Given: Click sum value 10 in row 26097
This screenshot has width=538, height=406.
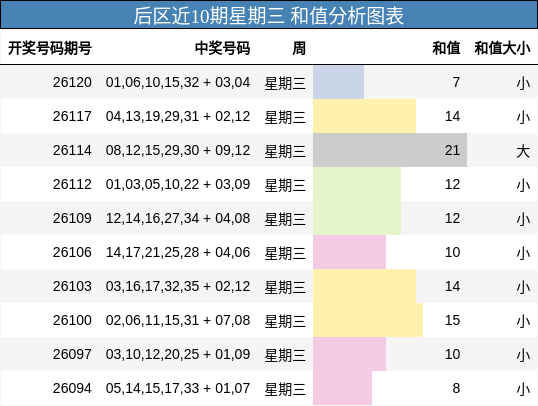Looking at the screenshot, I should 452,354.
